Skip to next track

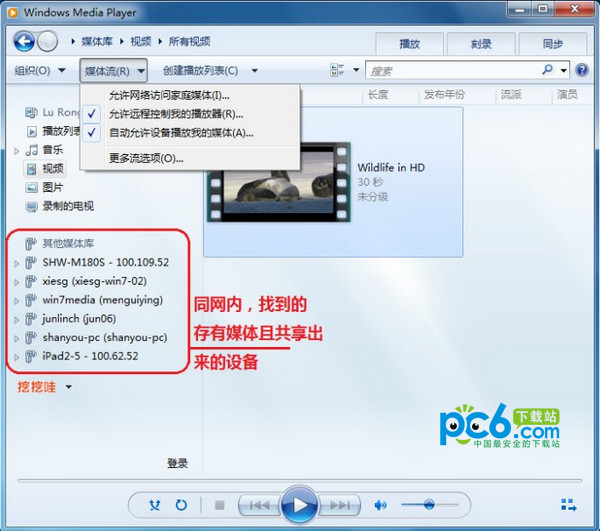point(339,505)
